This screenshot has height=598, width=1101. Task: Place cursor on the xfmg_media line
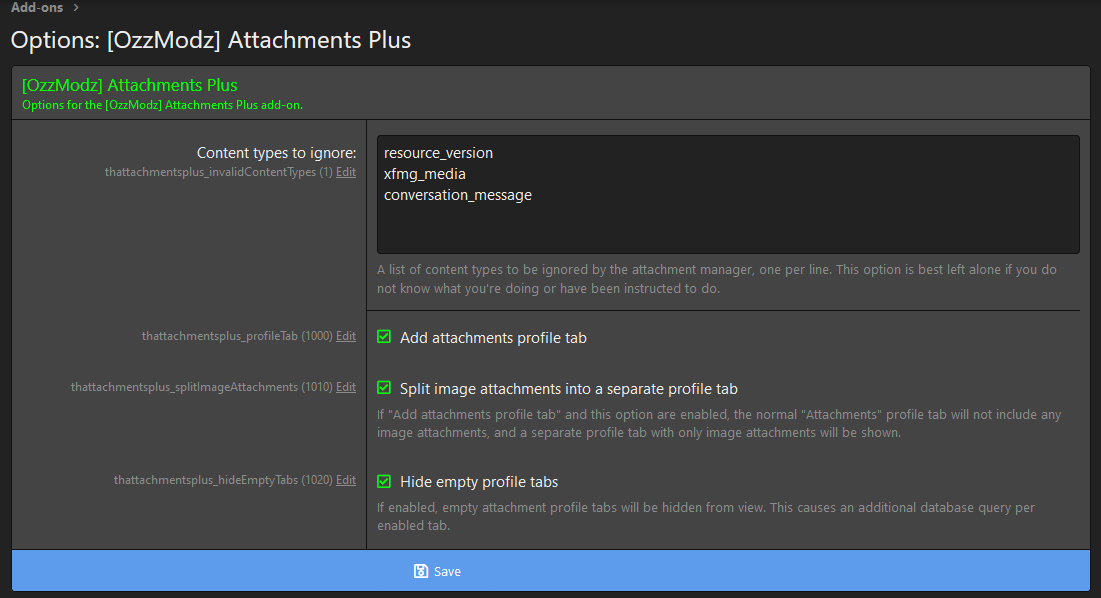(x=425, y=174)
